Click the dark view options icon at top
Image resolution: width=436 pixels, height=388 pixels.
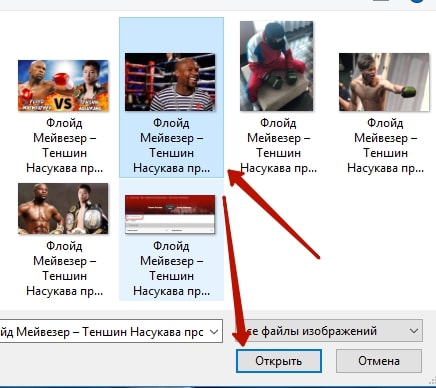pos(380,1)
